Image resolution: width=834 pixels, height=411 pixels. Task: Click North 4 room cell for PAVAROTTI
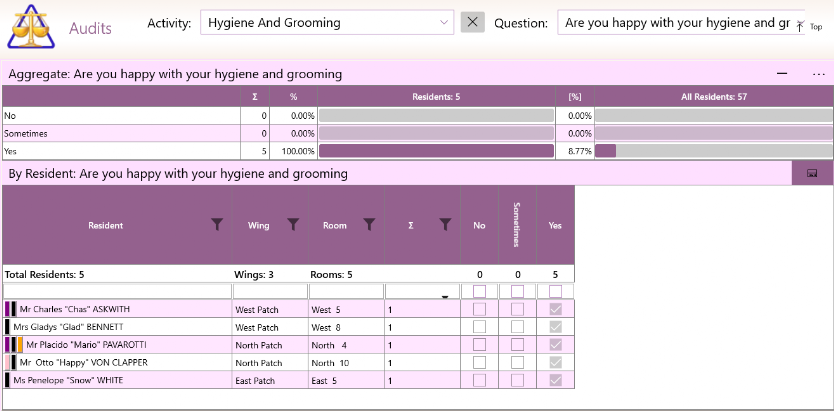click(x=346, y=345)
